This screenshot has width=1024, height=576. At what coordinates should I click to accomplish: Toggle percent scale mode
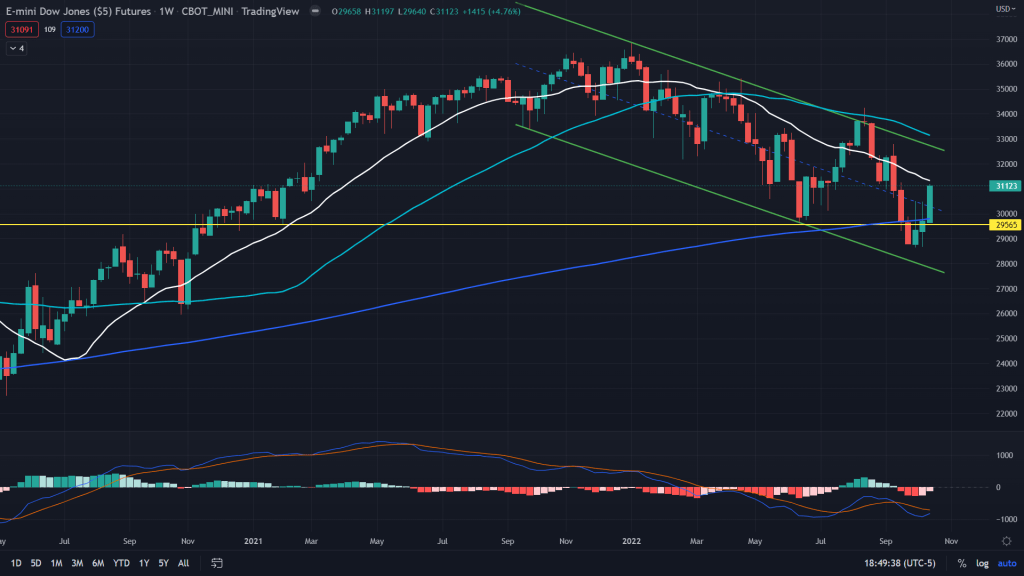961,563
